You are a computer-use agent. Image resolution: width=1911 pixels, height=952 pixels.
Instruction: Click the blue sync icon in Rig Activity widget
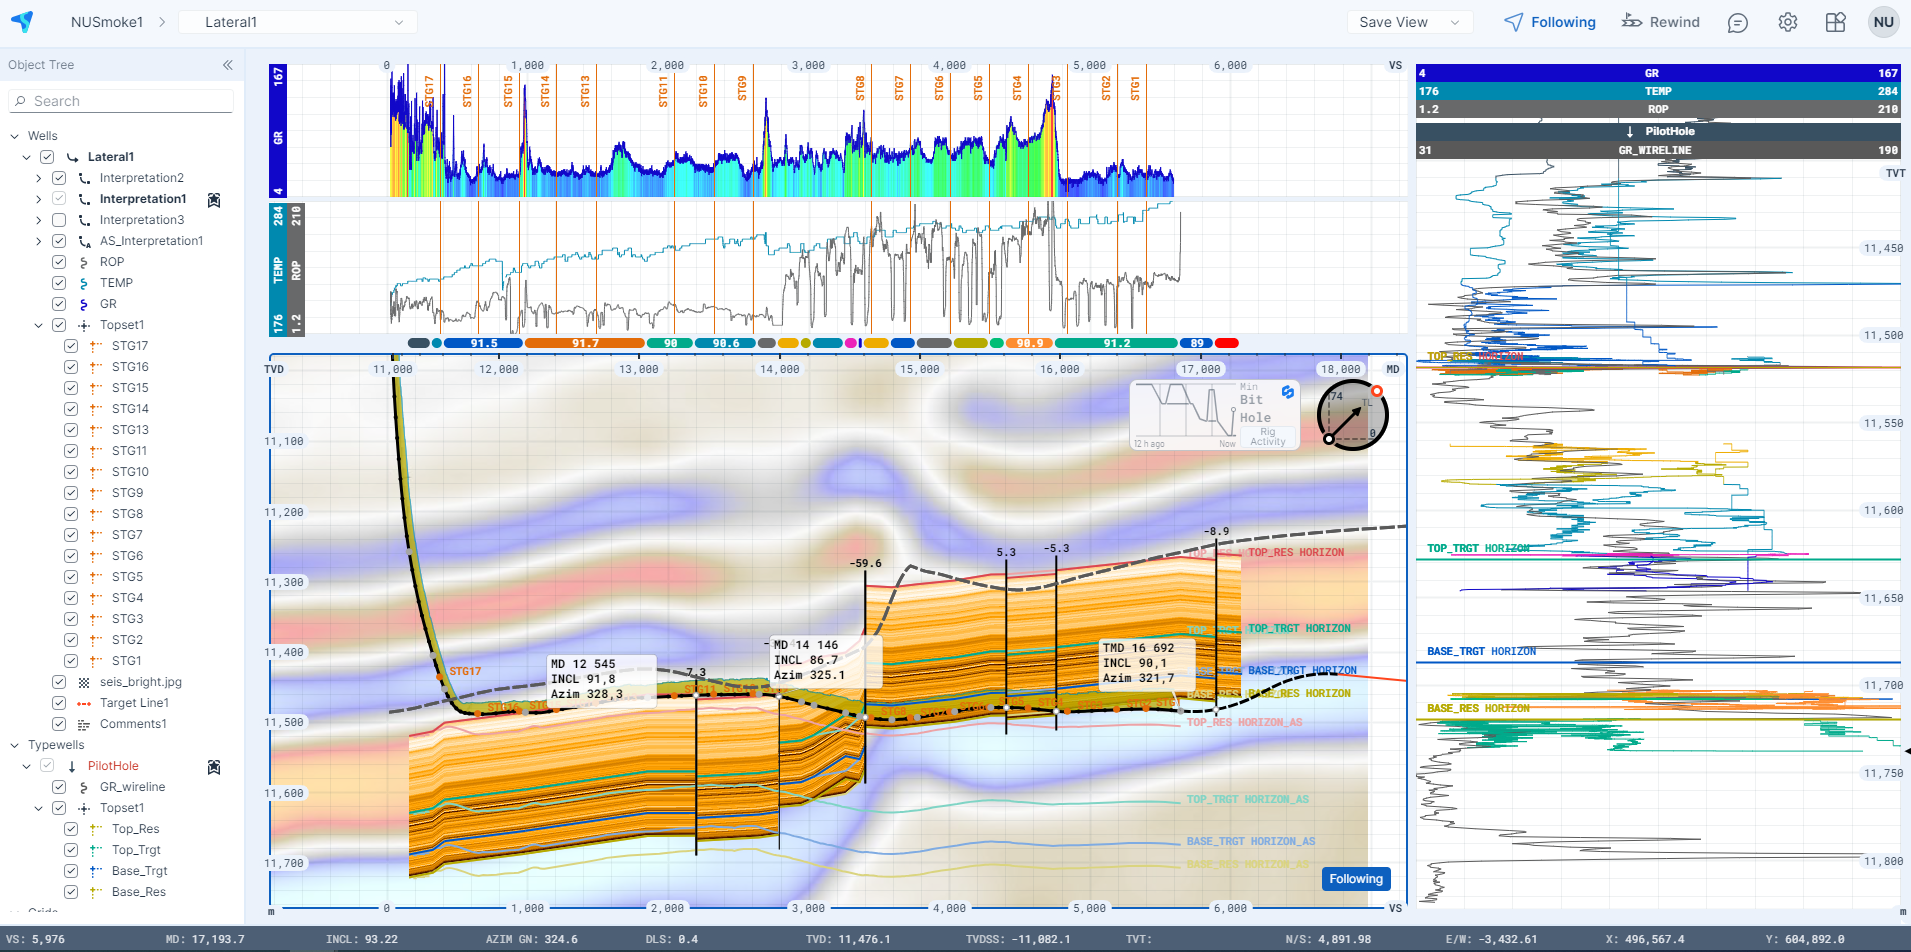pyautogui.click(x=1288, y=392)
